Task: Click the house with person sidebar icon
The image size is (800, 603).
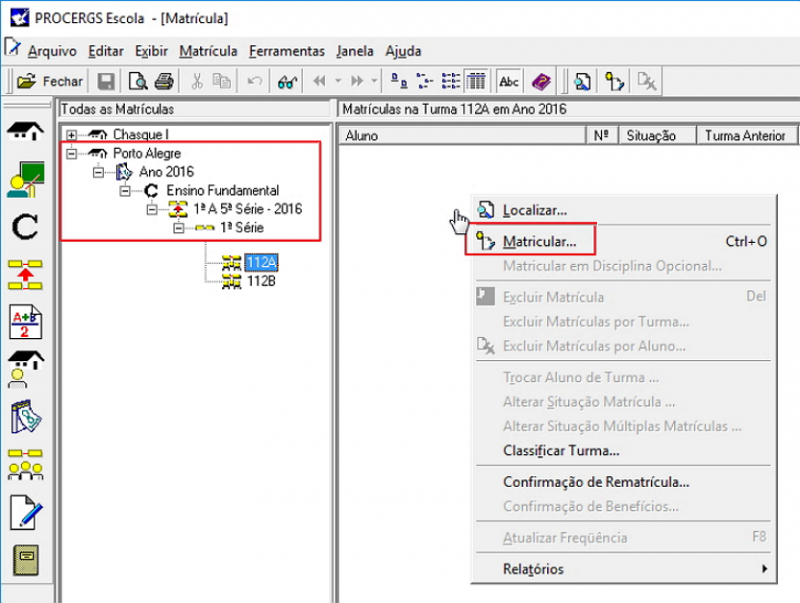Action: [x=26, y=369]
